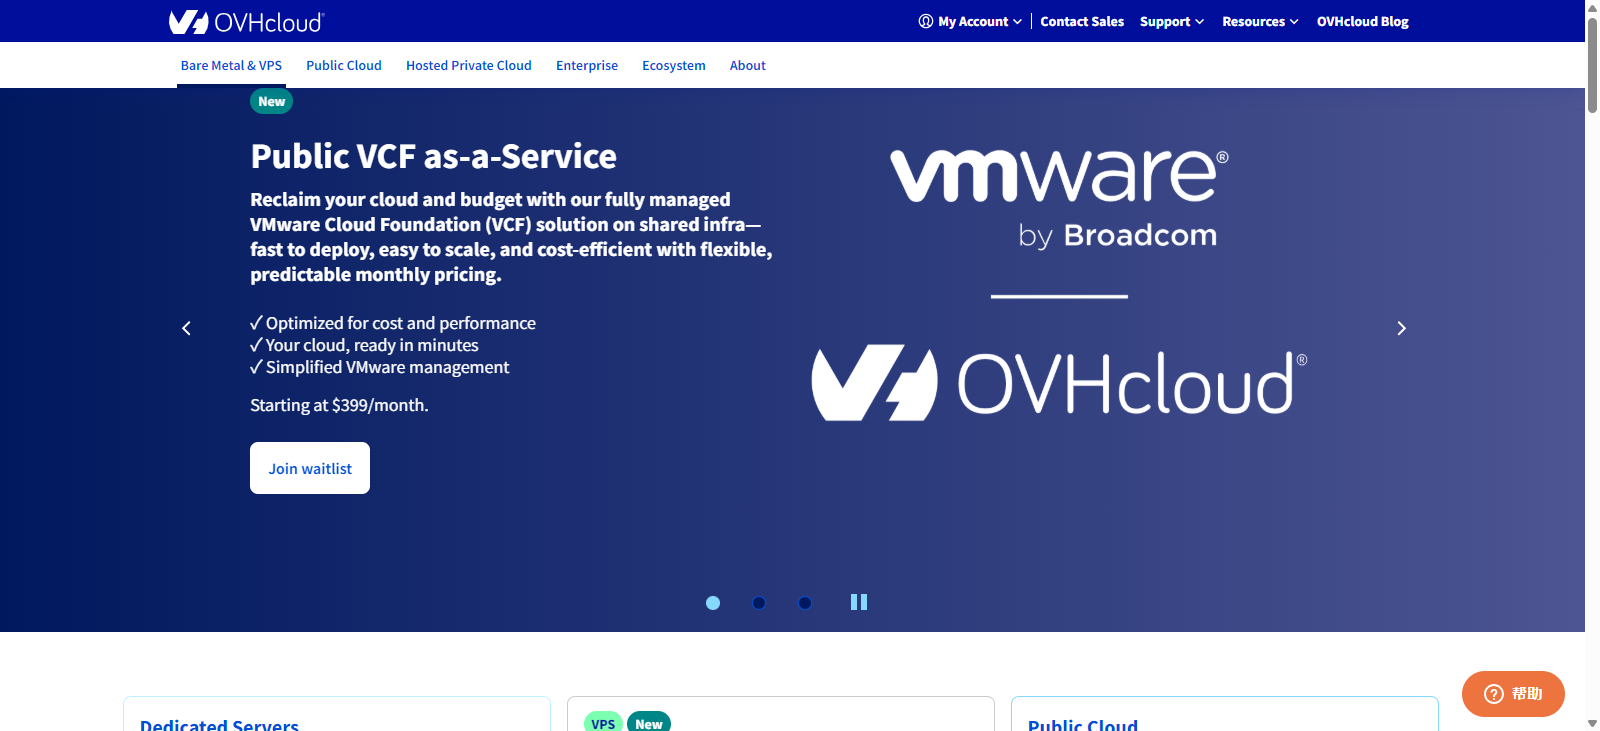Screen dimensions: 1600x731
Task: Select the Bare Metal & VPS tab
Action: coord(231,66)
